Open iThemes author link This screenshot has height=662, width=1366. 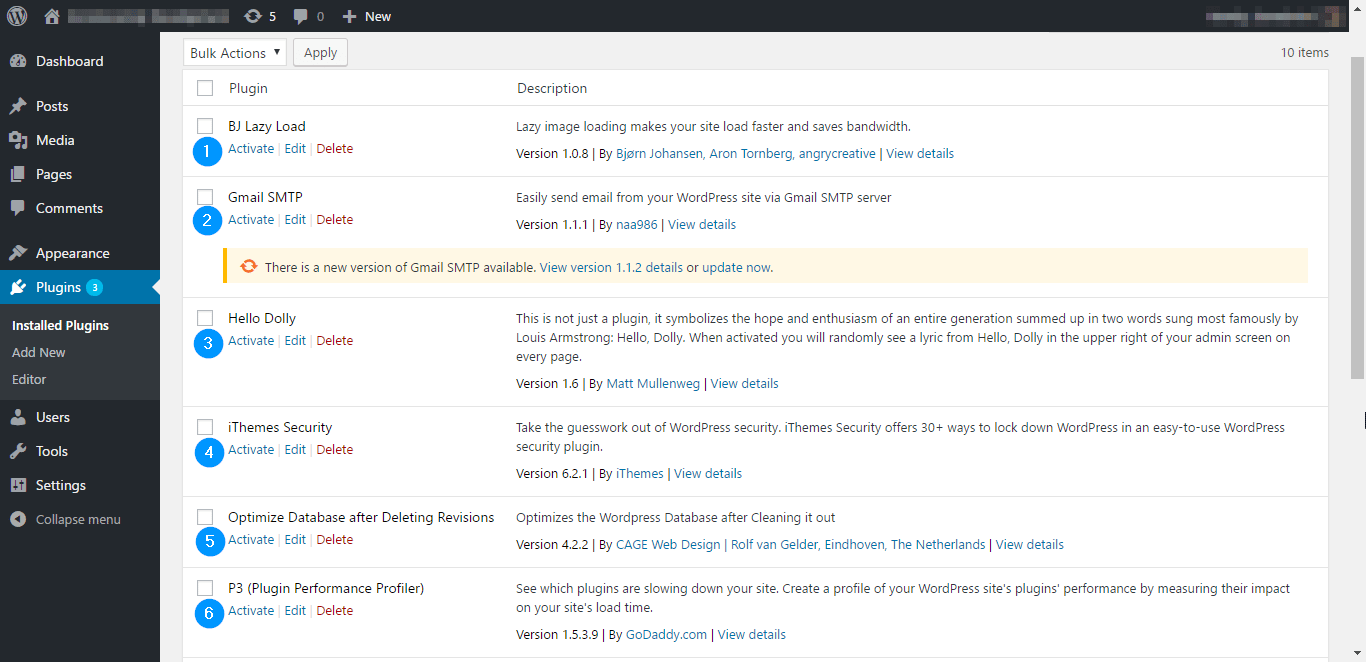click(640, 473)
